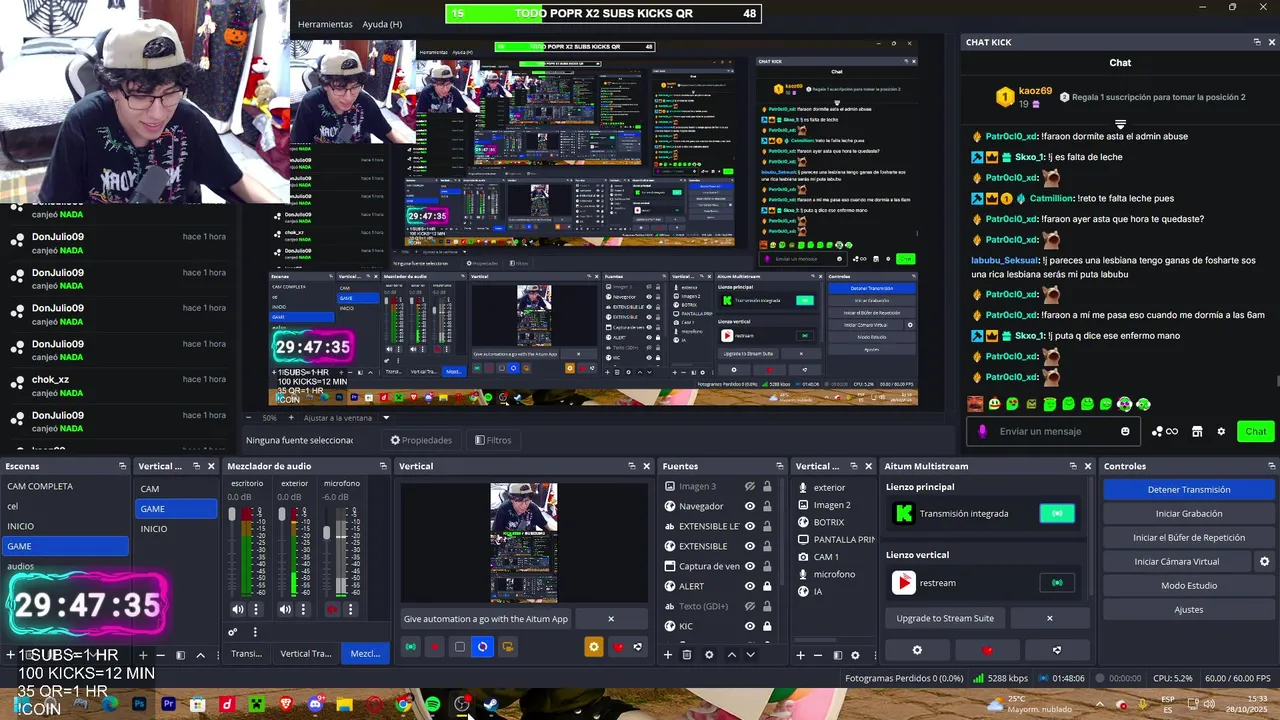
Task: Mute the escritorio audio channel
Action: (237, 609)
